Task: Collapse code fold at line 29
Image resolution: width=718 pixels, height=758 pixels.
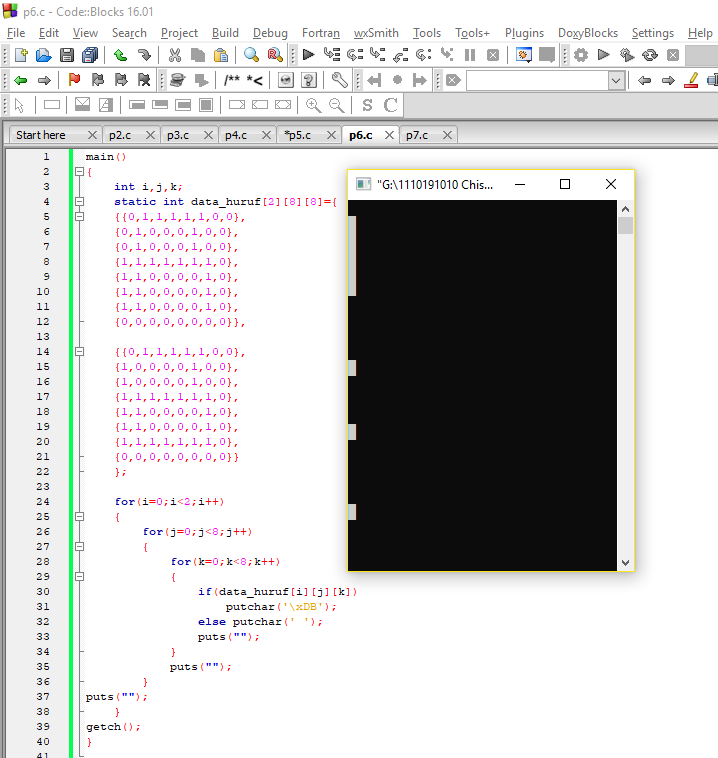Action: tap(79, 576)
